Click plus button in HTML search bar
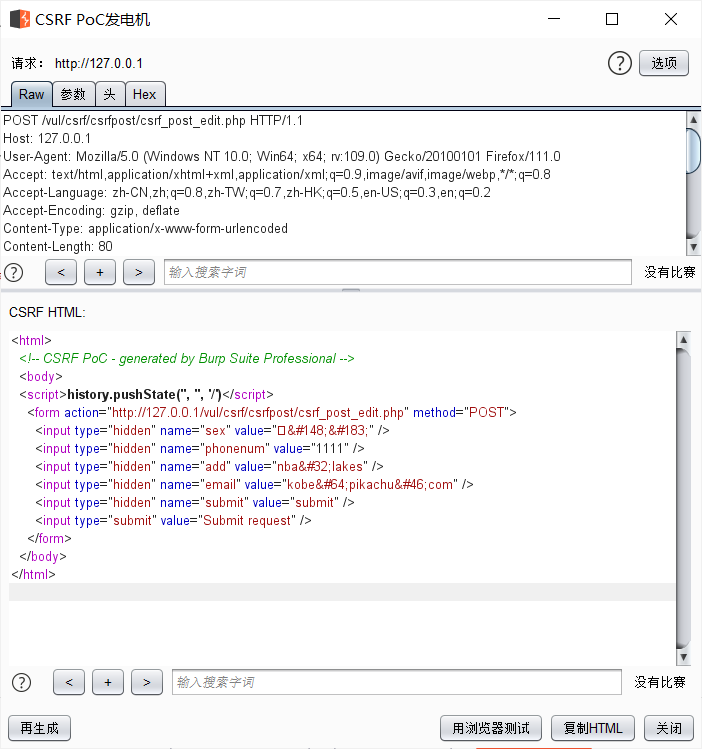702x749 pixels. [108, 682]
